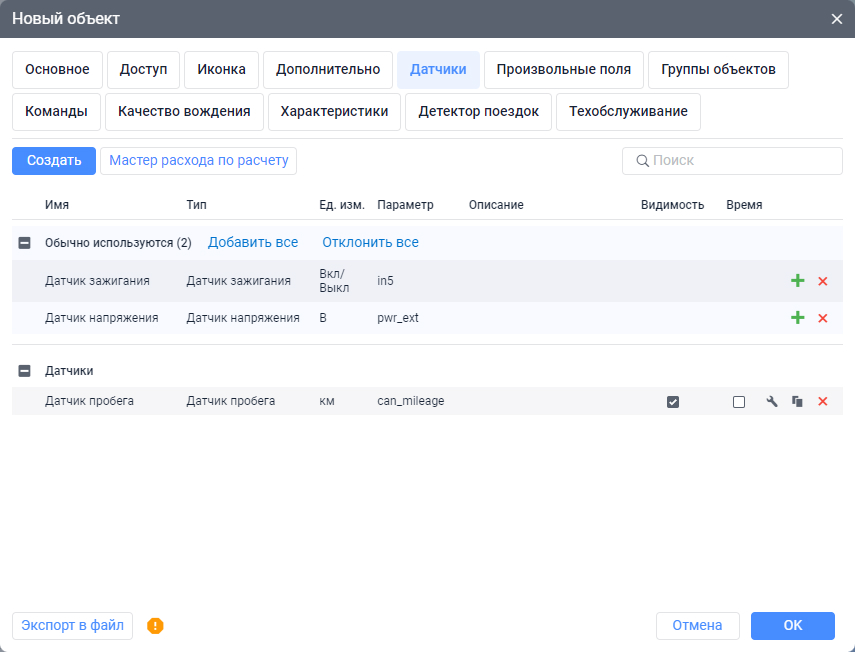The height and width of the screenshot is (652, 855).
Task: Delete the mileage sensor with red X
Action: (823, 402)
